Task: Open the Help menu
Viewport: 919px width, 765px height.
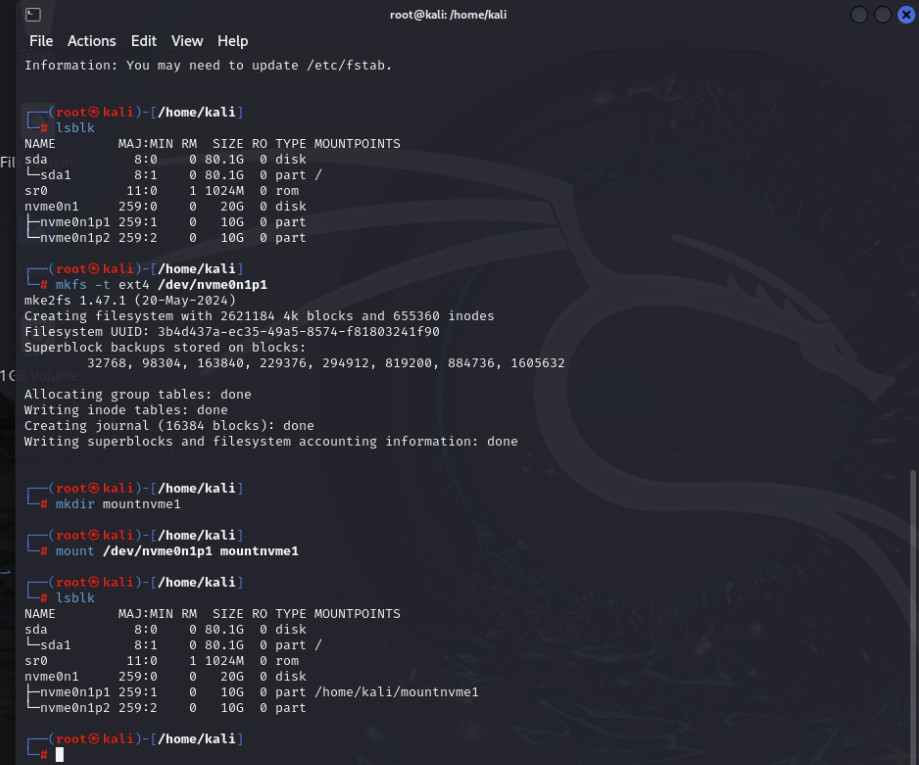Action: coord(232,41)
